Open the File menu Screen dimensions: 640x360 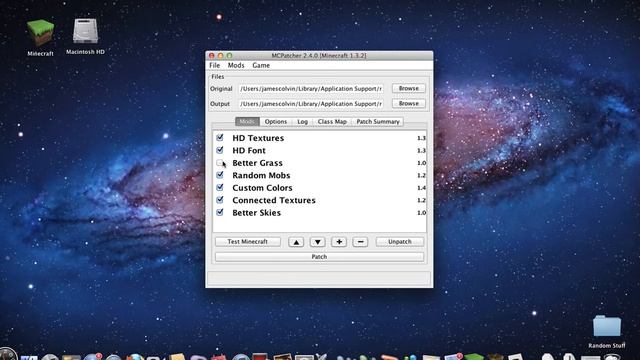(214, 65)
